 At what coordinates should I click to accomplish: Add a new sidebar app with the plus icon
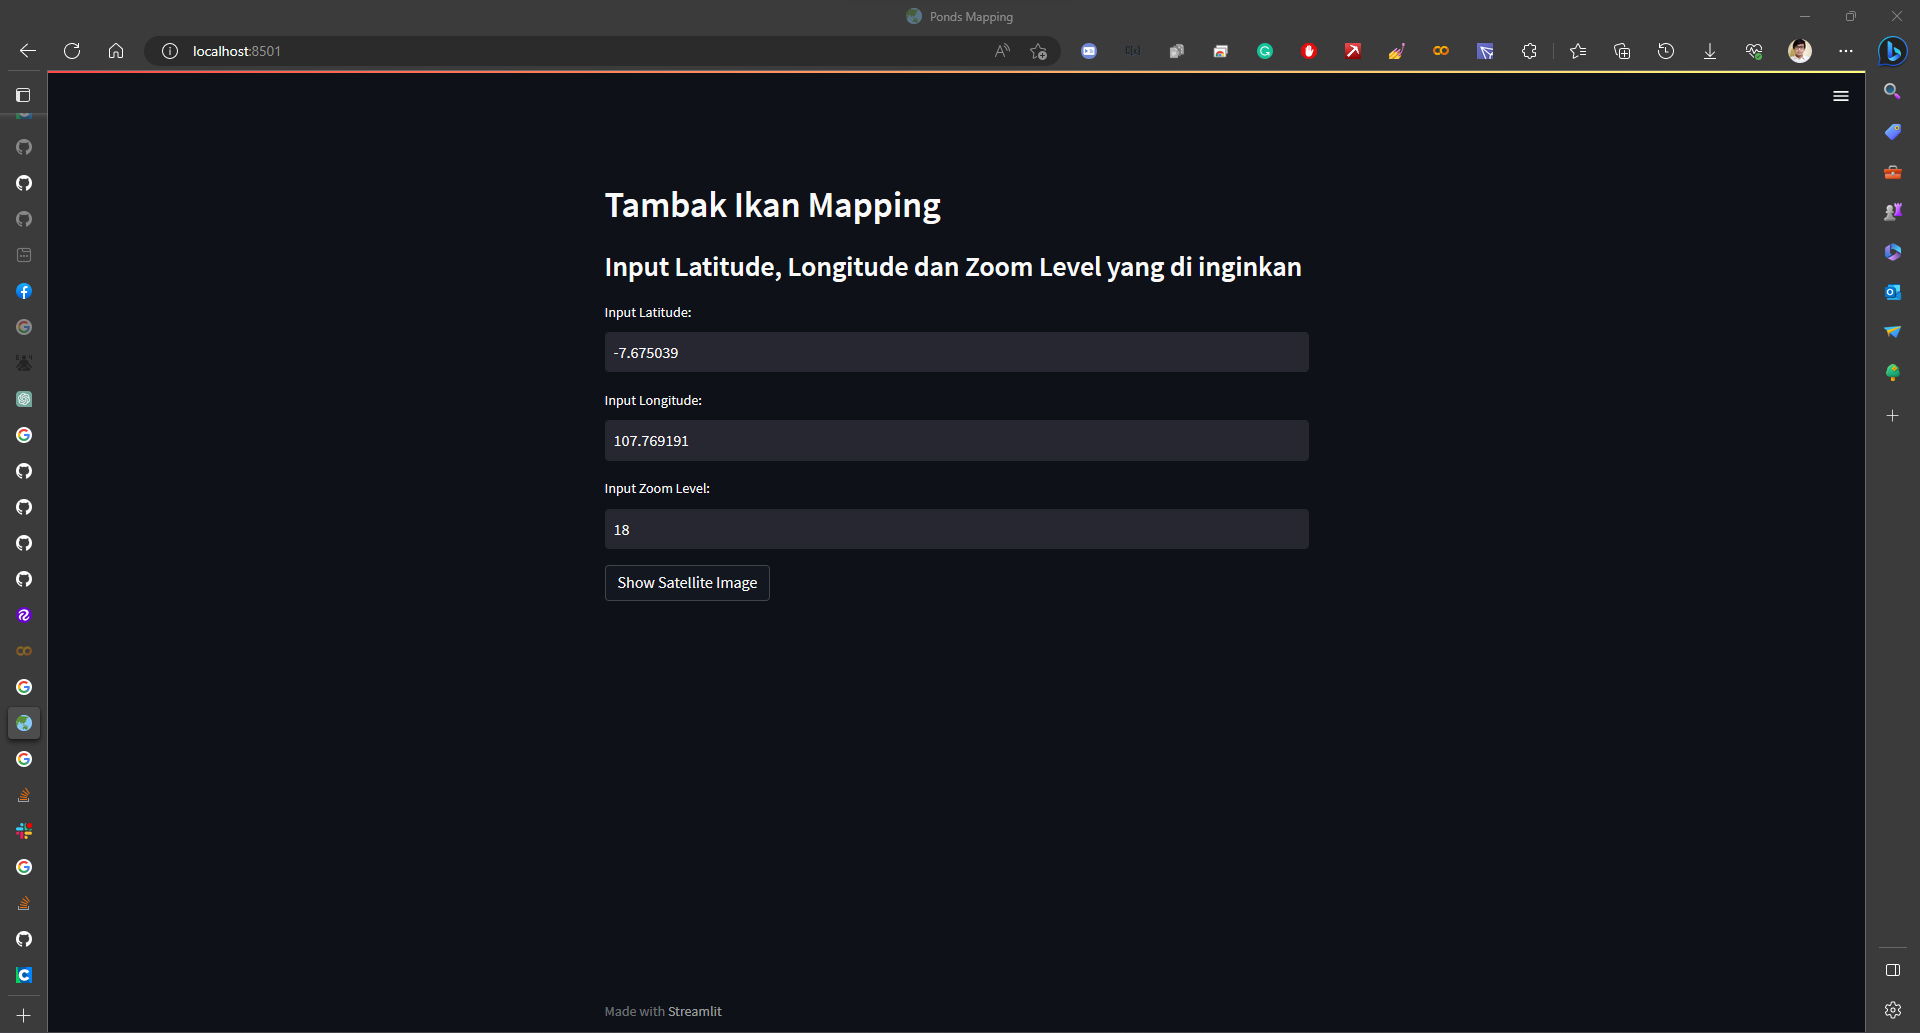1892,415
